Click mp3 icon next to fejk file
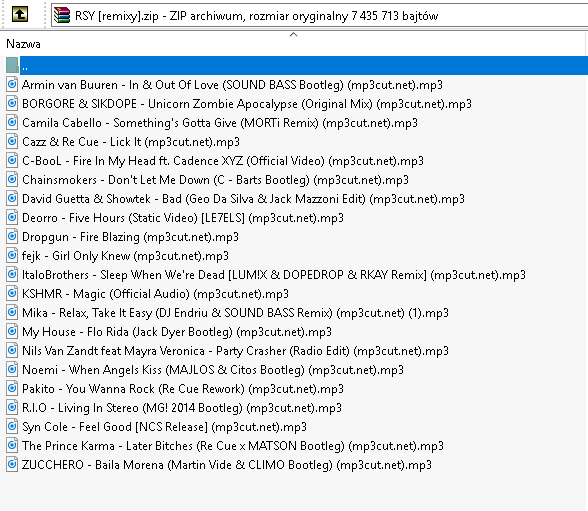Image resolution: width=588 pixels, height=511 pixels. (12, 256)
